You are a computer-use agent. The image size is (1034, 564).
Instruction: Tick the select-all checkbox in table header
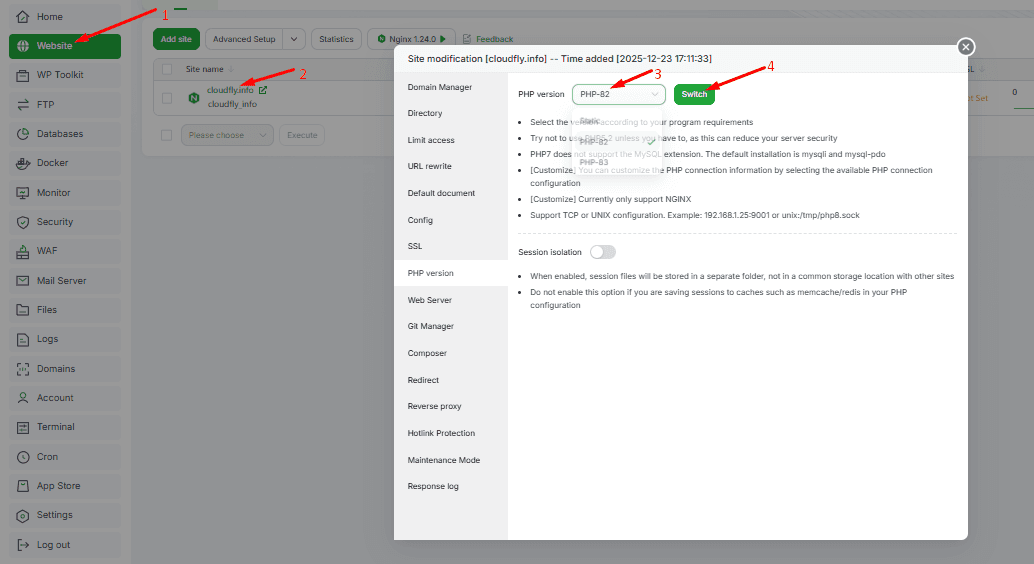point(167,70)
